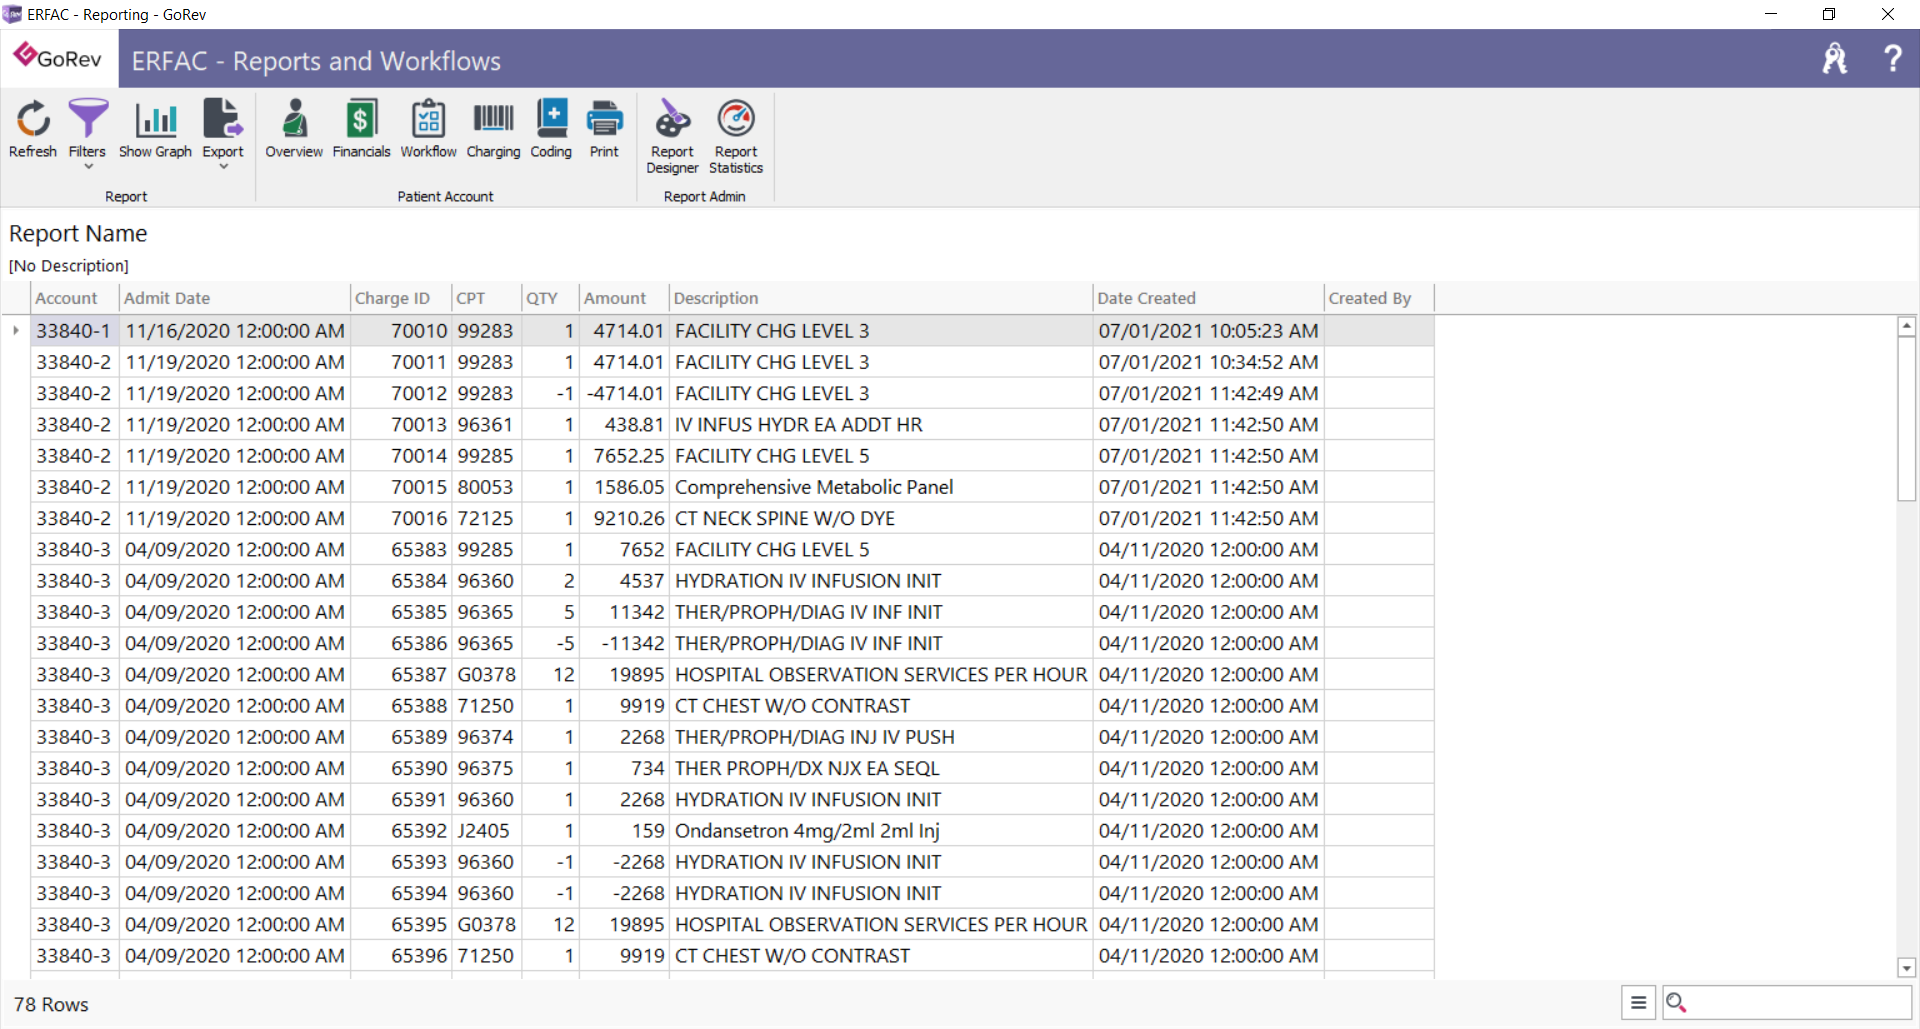1920x1029 pixels.
Task: Sort by the Created By column header
Action: point(1379,298)
